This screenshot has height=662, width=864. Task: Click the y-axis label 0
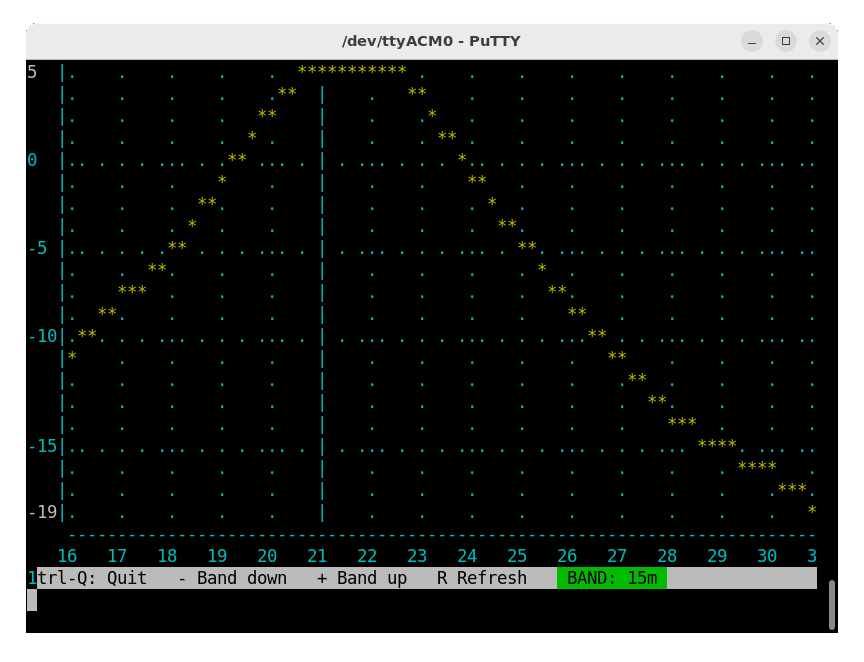[x=32, y=160]
